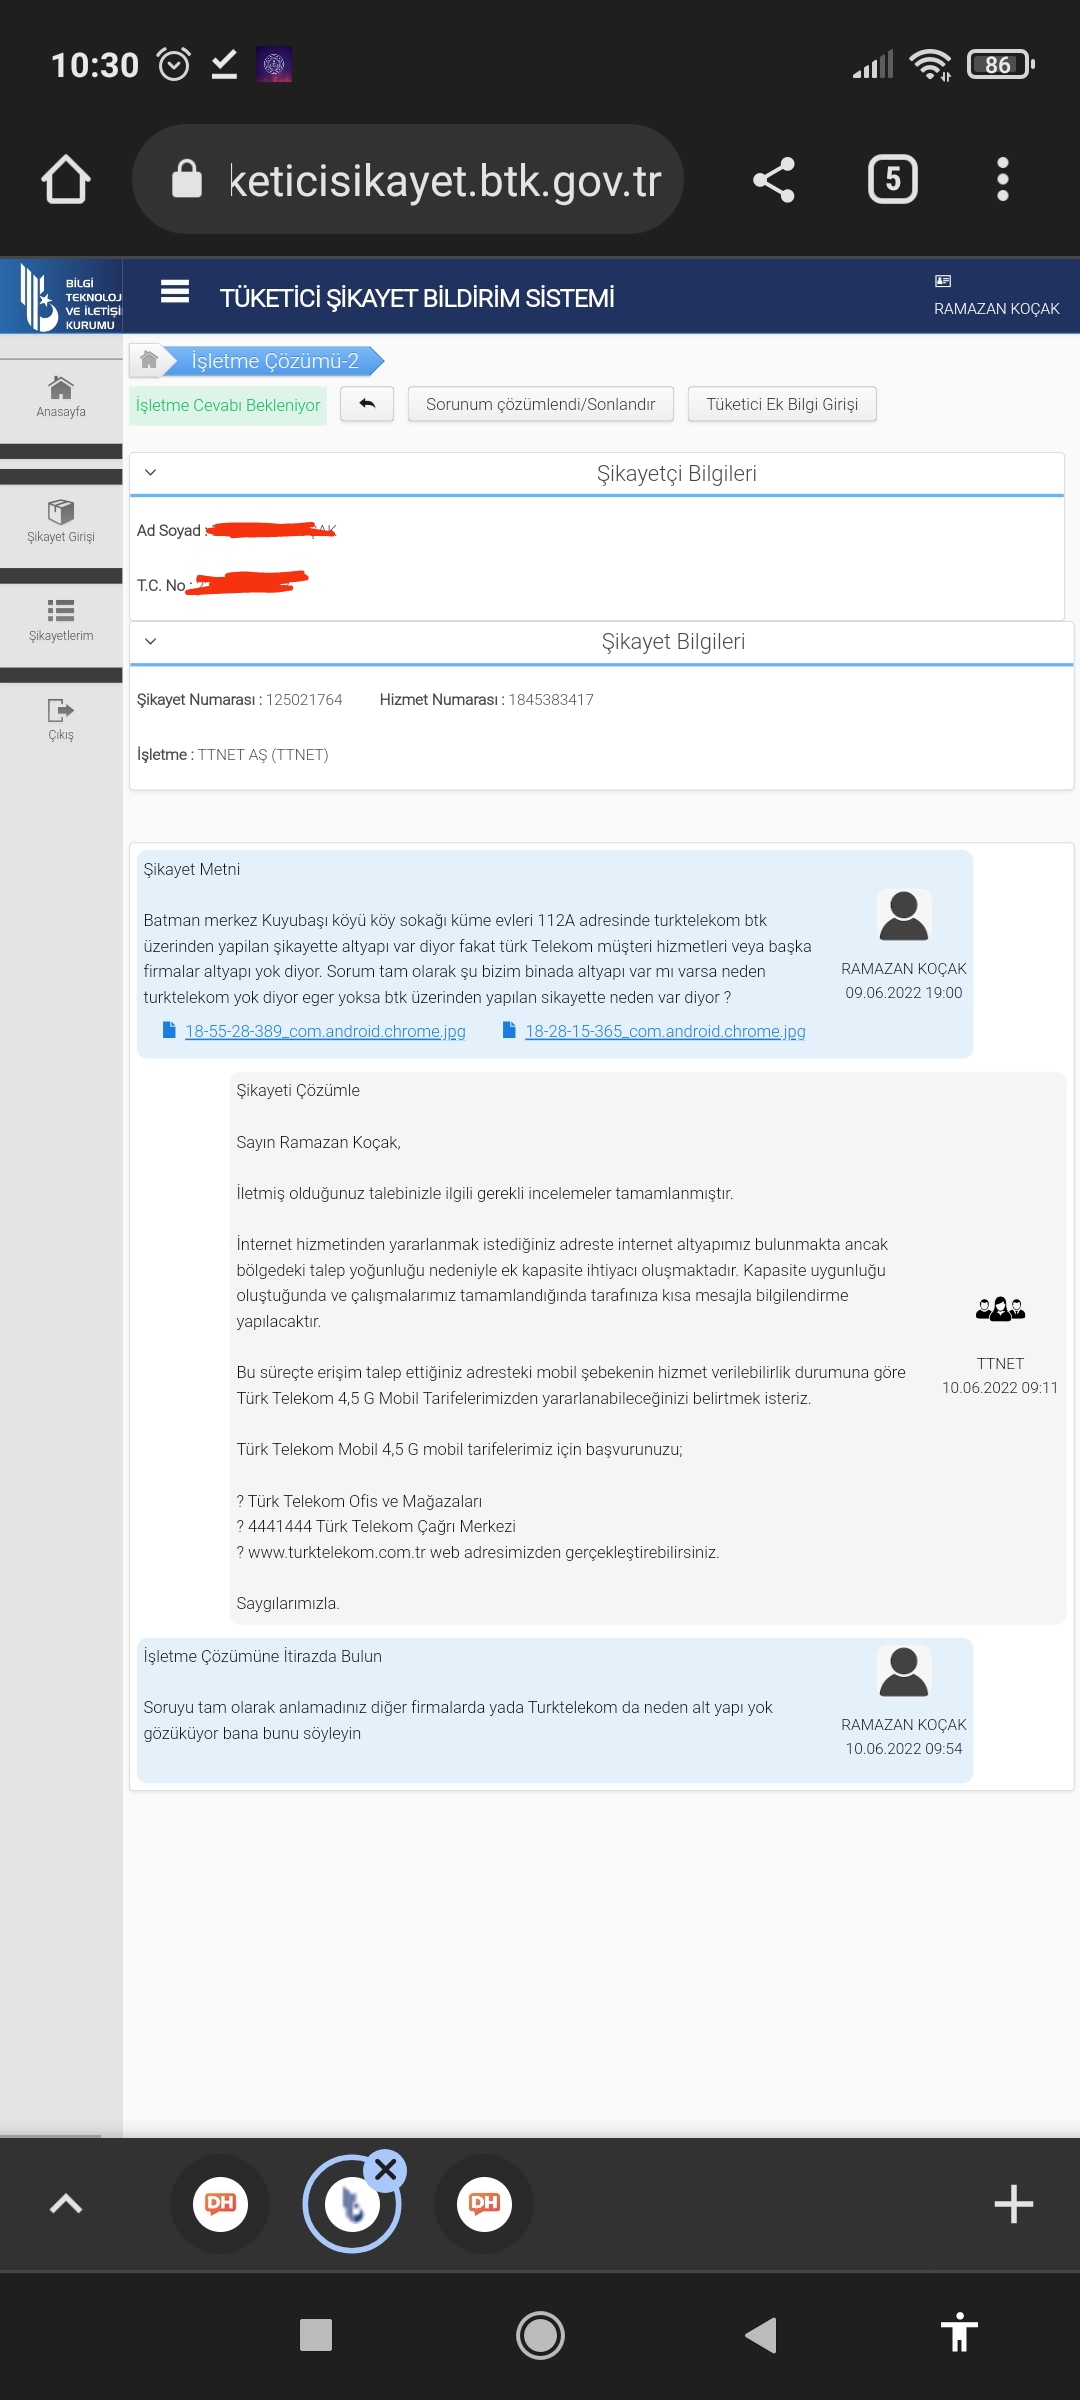The height and width of the screenshot is (2400, 1080).
Task: Open the tab switcher showing 5 tabs
Action: (892, 180)
